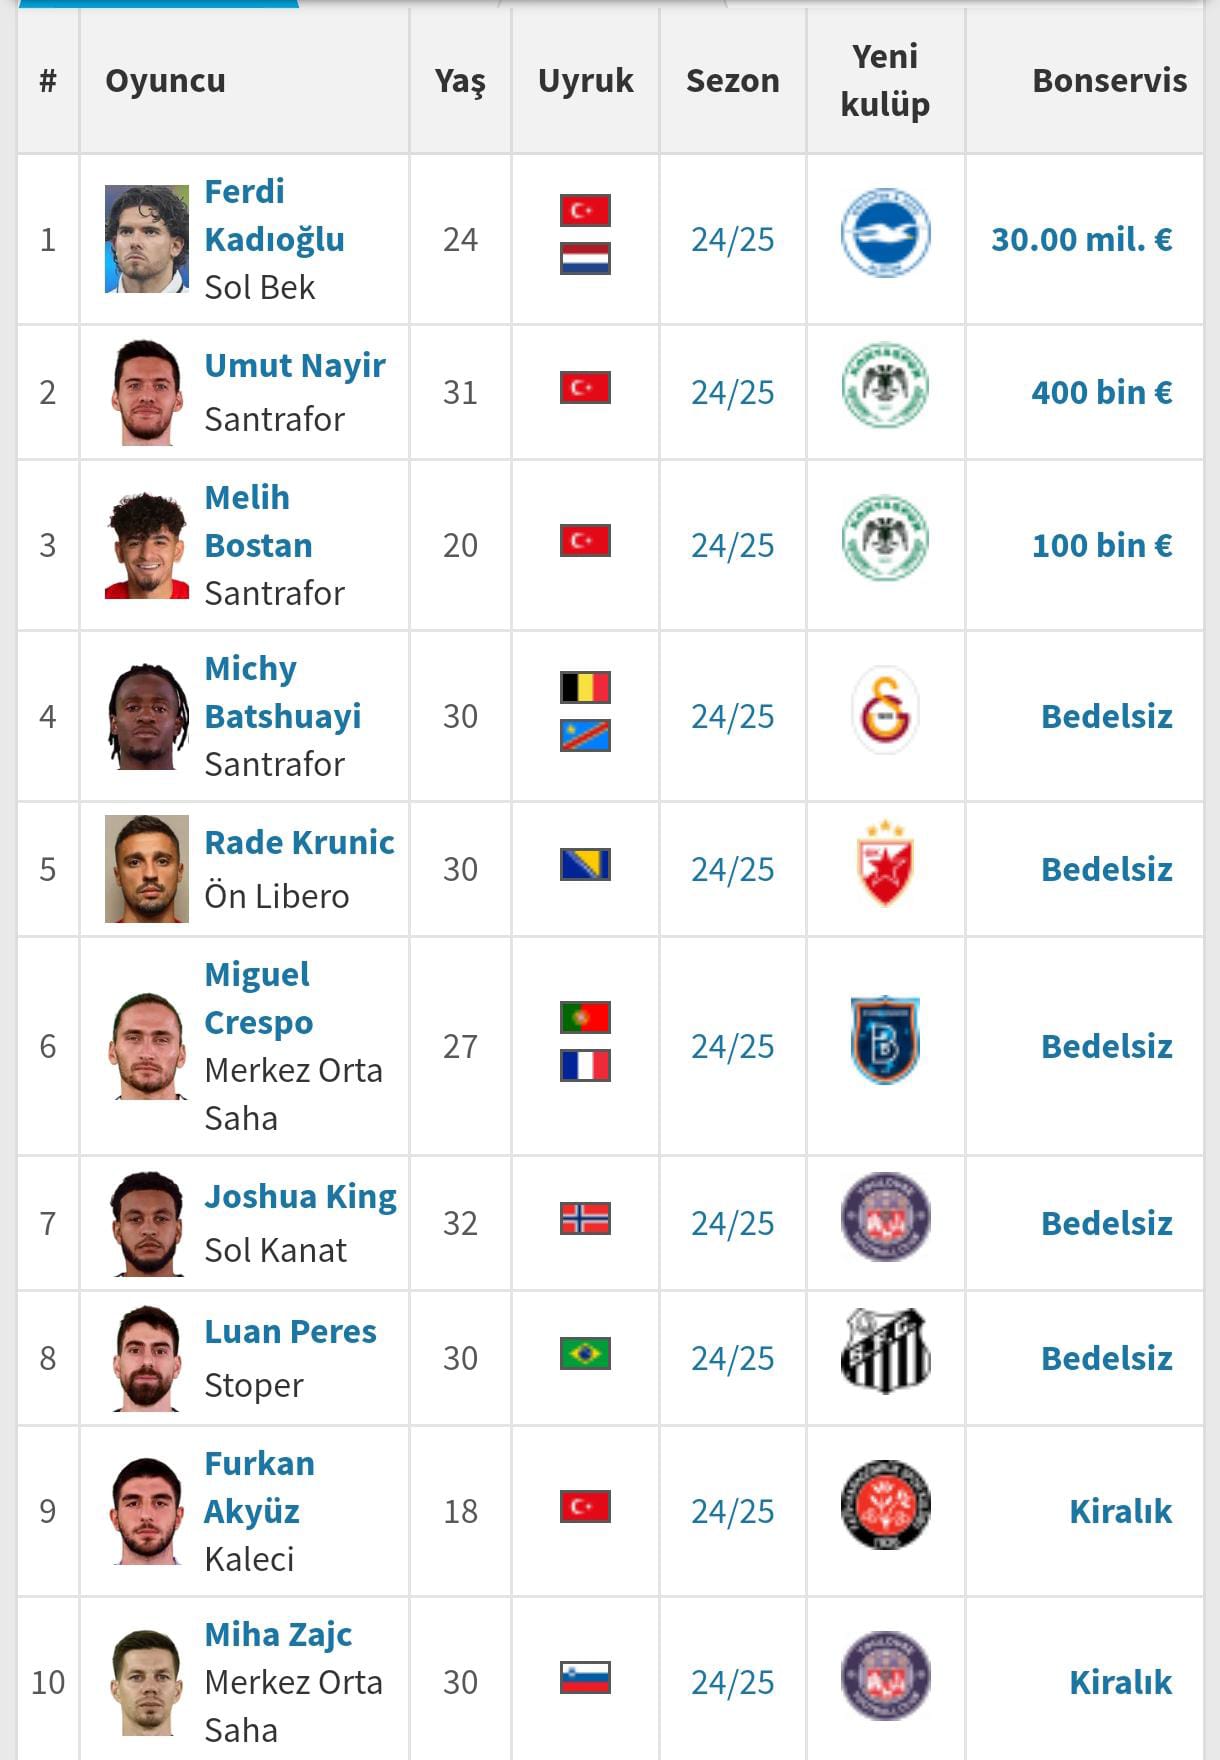Open Miguel Crespo's player photo
Image resolution: width=1220 pixels, height=1760 pixels.
pos(147,1045)
